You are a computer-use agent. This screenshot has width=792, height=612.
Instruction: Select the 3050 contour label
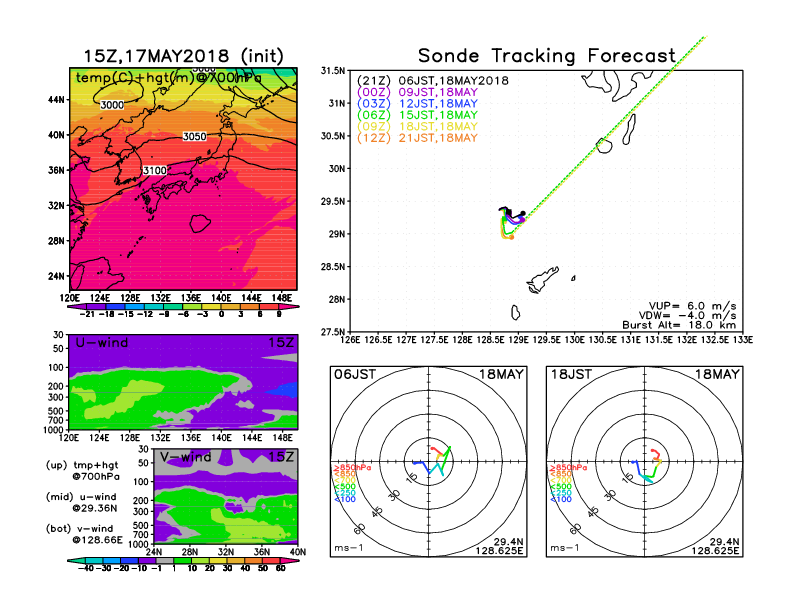[194, 136]
